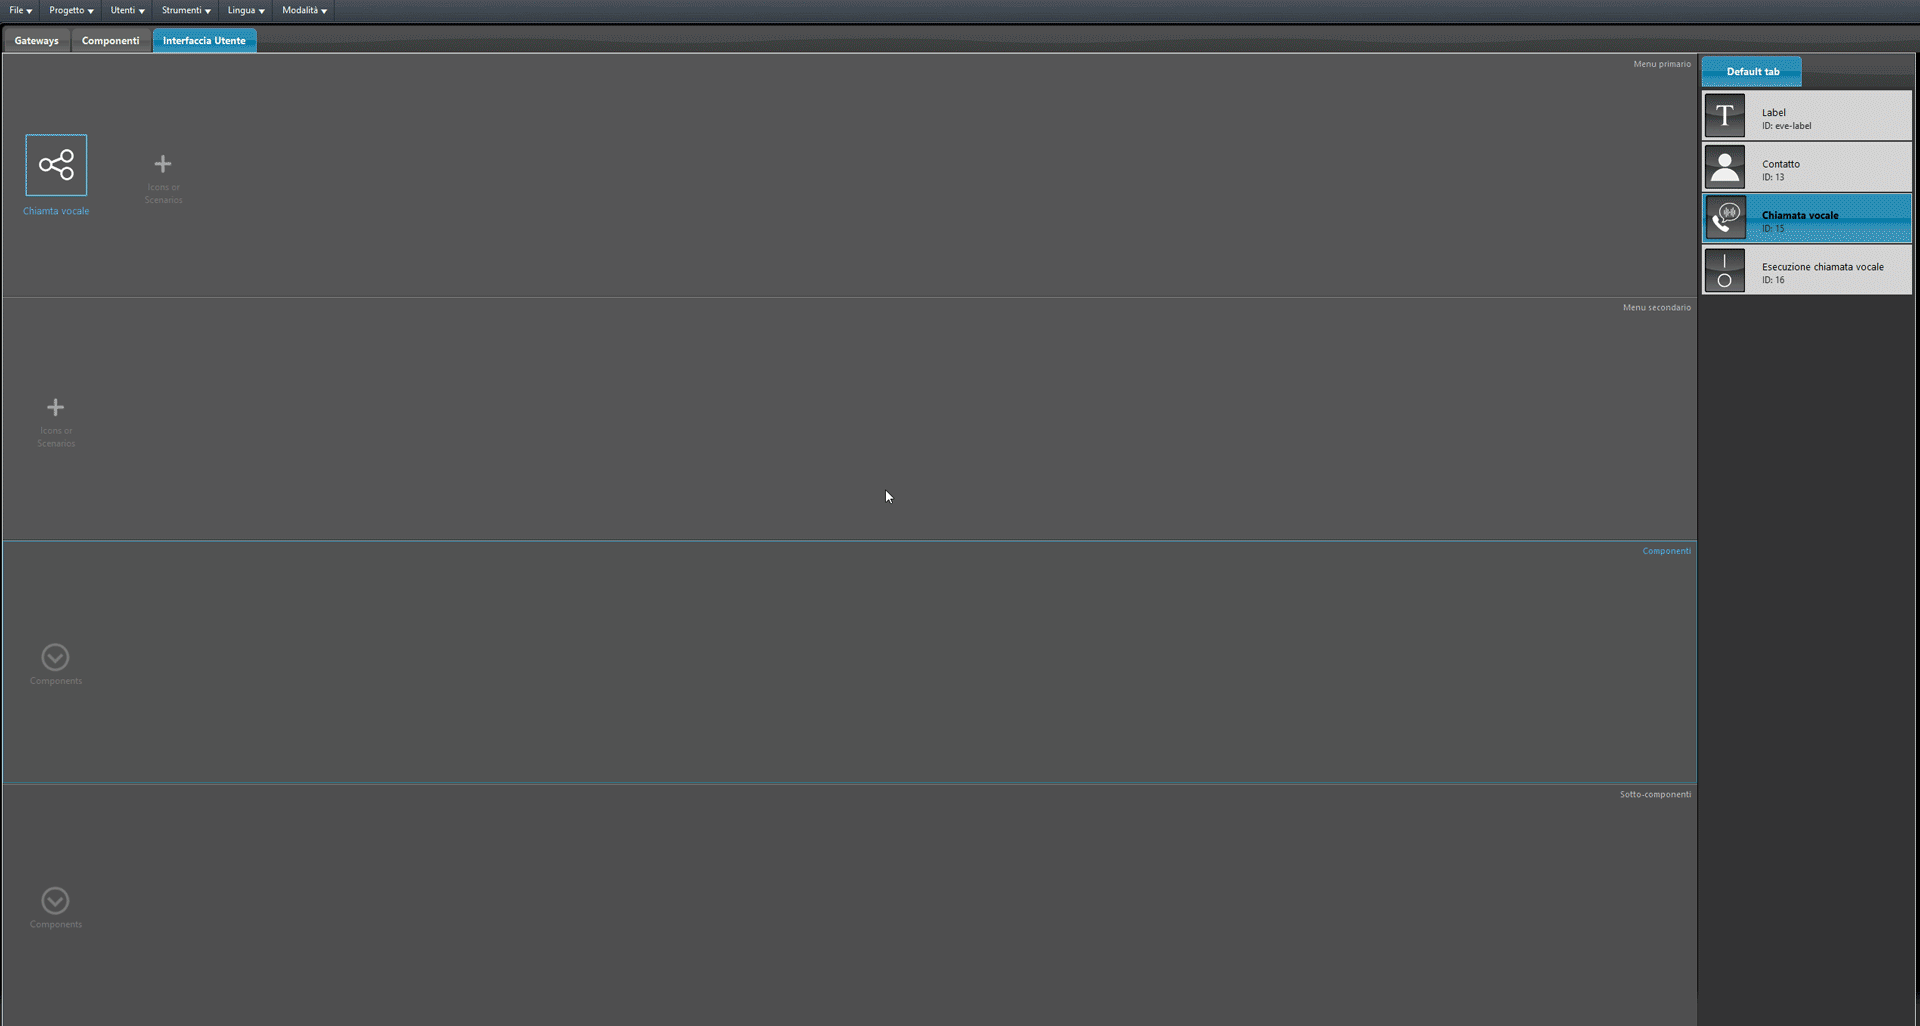The image size is (1920, 1026).
Task: Select the Contatto person icon
Action: (x=1725, y=167)
